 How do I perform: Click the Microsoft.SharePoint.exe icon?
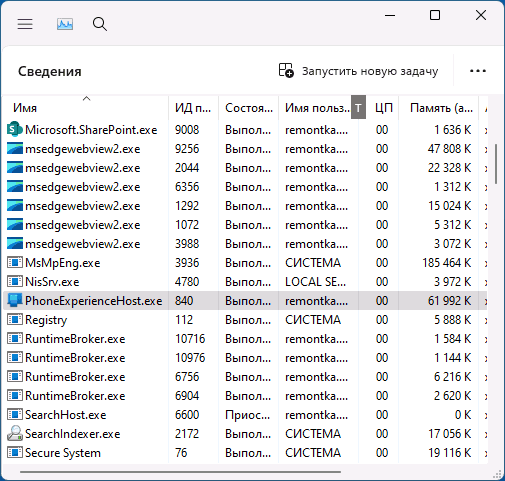point(15,130)
